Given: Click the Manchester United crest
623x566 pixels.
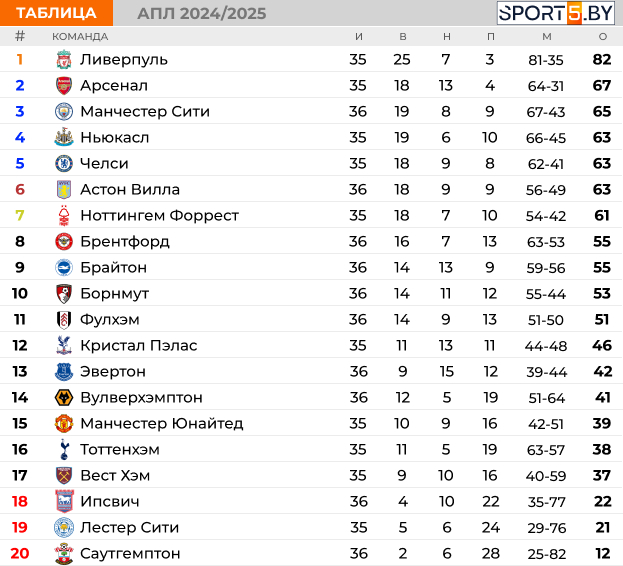Looking at the screenshot, I should pos(64,423).
